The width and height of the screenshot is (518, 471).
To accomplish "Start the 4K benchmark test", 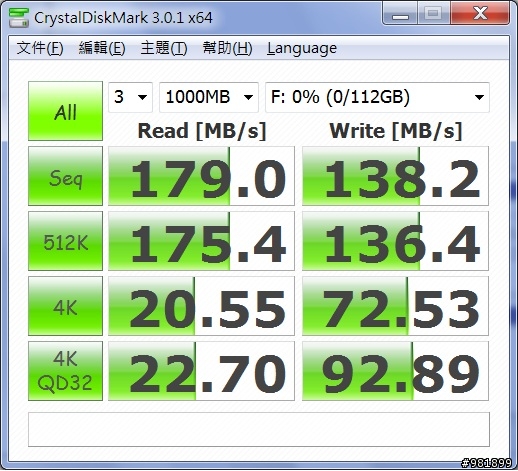I will (x=65, y=306).
